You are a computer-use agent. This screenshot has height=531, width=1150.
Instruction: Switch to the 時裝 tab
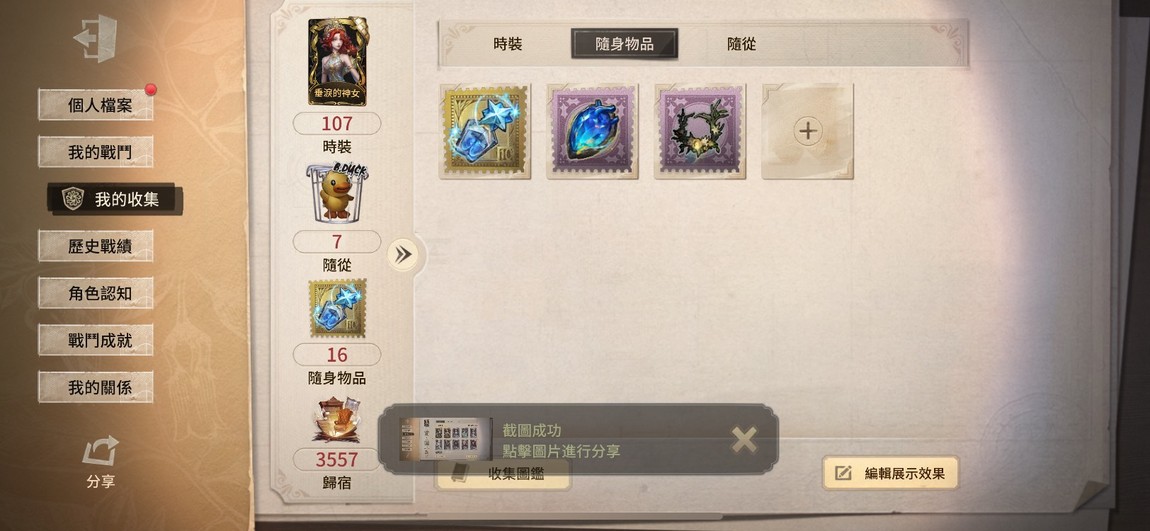508,43
